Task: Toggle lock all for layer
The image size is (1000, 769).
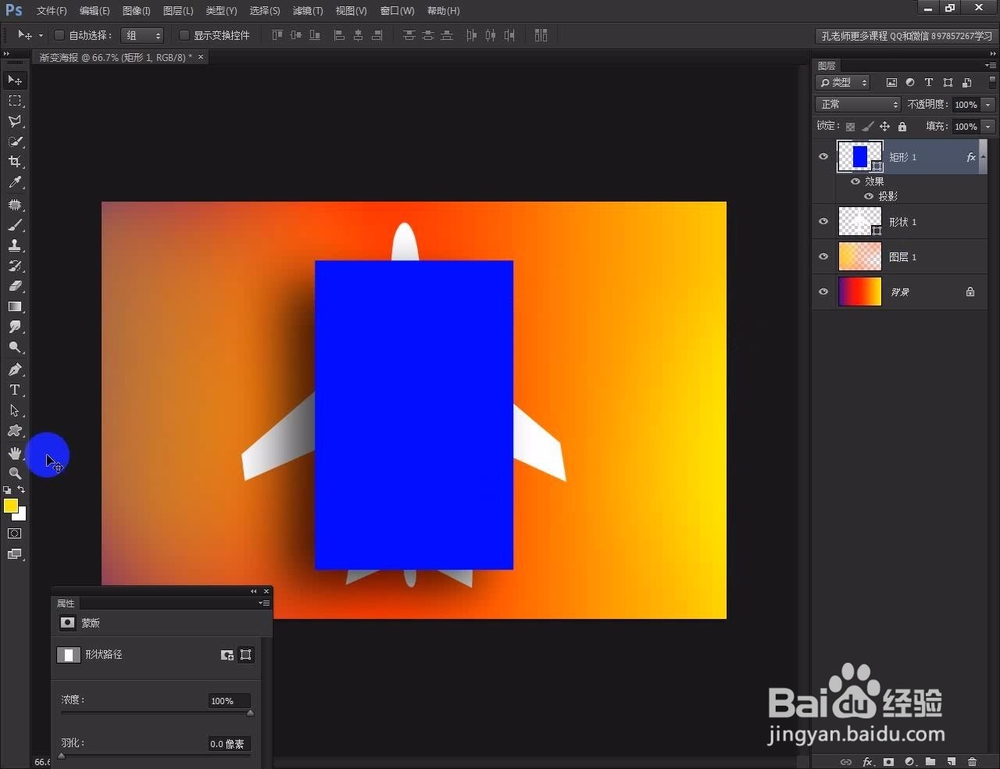Action: pyautogui.click(x=902, y=127)
